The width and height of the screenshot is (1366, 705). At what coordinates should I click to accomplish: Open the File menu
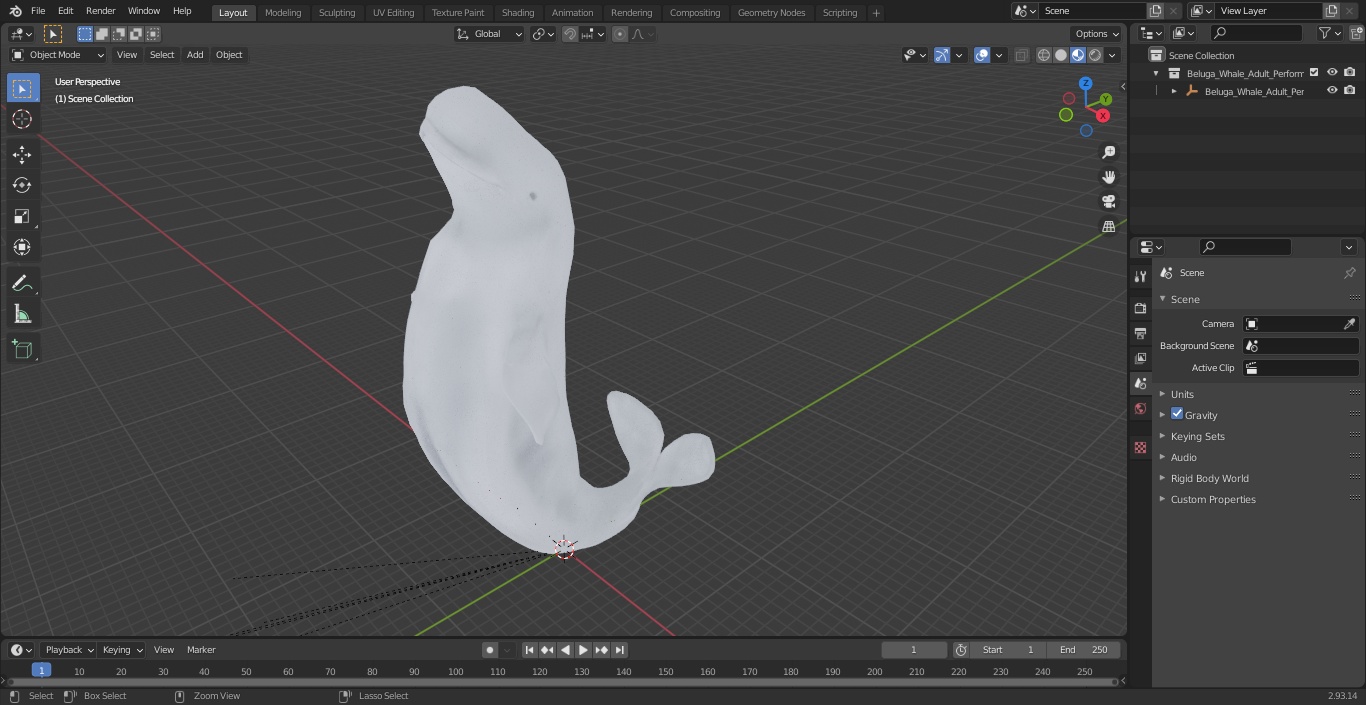coord(38,11)
